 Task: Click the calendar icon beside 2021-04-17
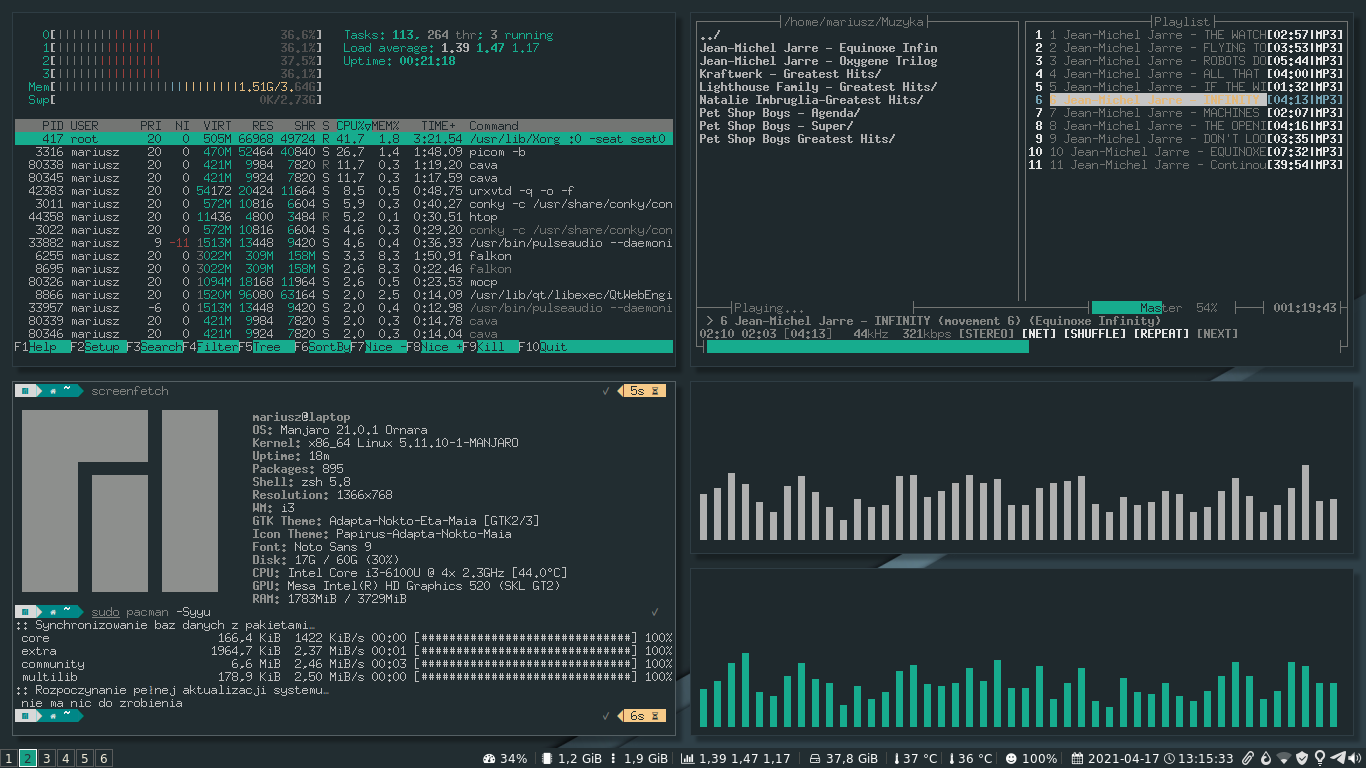[x=1077, y=759]
